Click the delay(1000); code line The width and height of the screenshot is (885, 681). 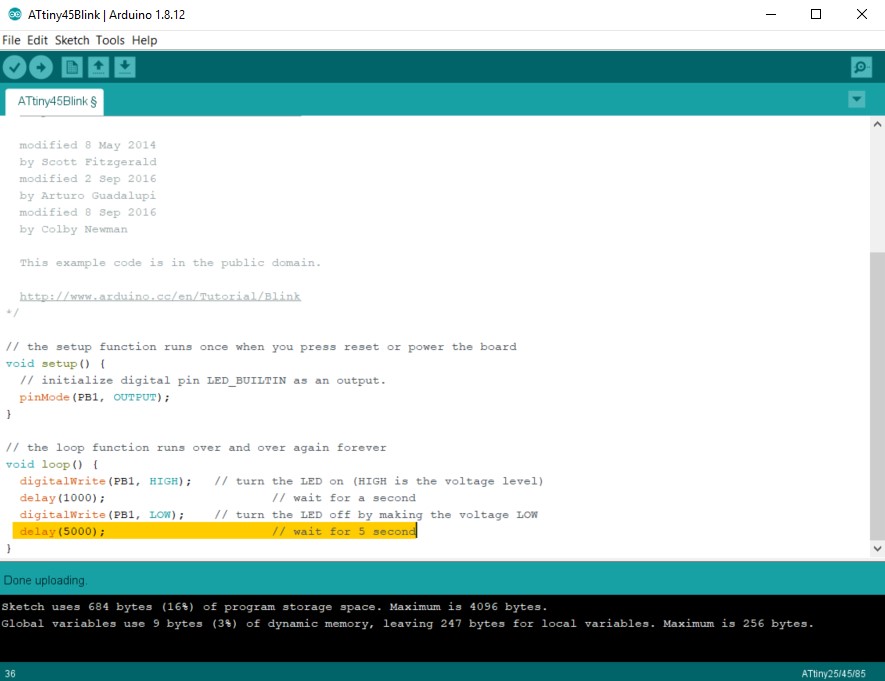click(x=62, y=498)
